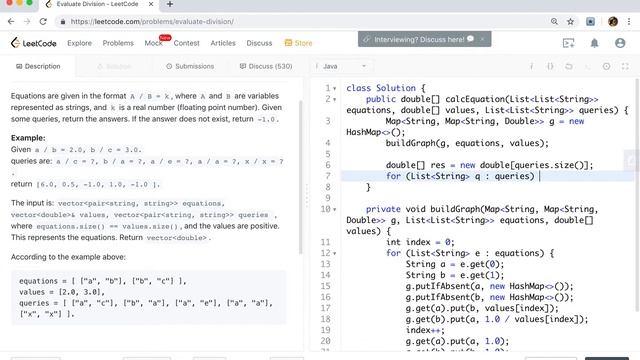The height and width of the screenshot is (360, 640).
Task: Open the editor info icon
Action: [531, 66]
